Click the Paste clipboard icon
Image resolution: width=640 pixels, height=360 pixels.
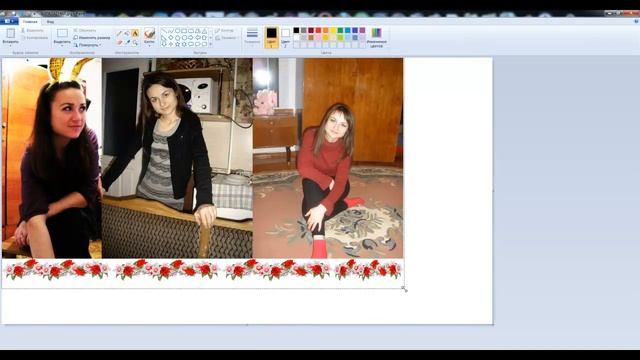coord(11,33)
